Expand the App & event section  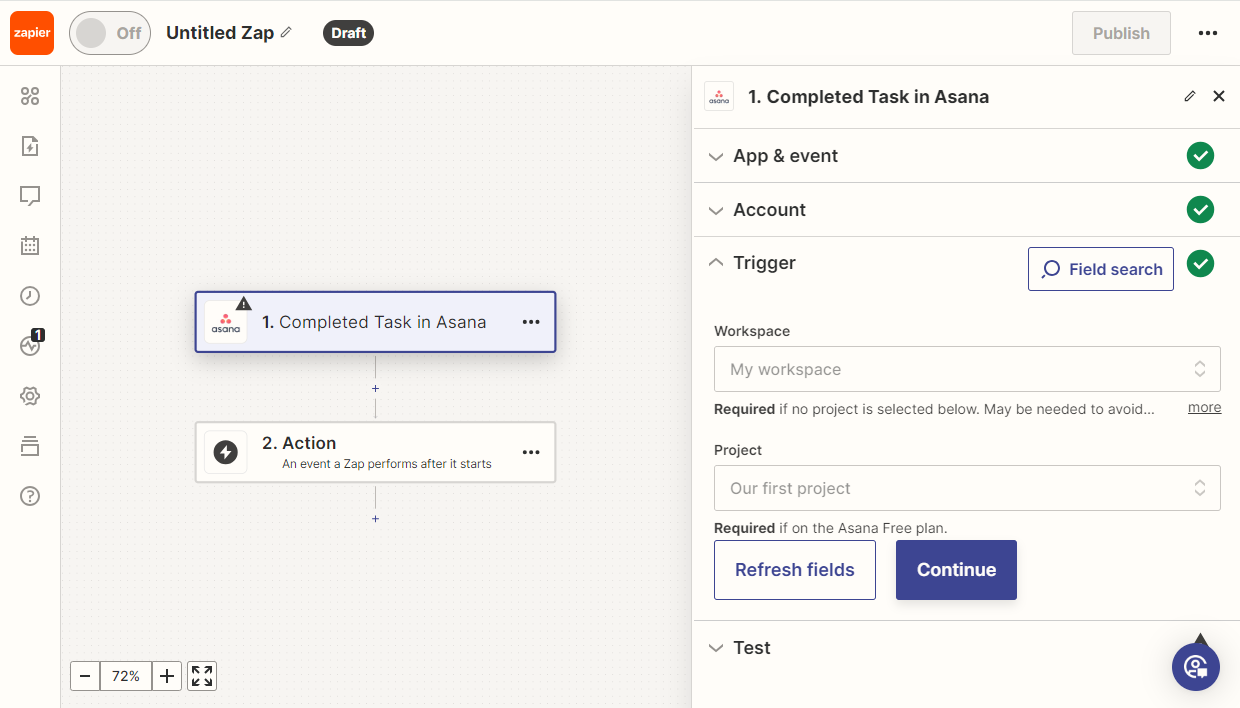(785, 156)
